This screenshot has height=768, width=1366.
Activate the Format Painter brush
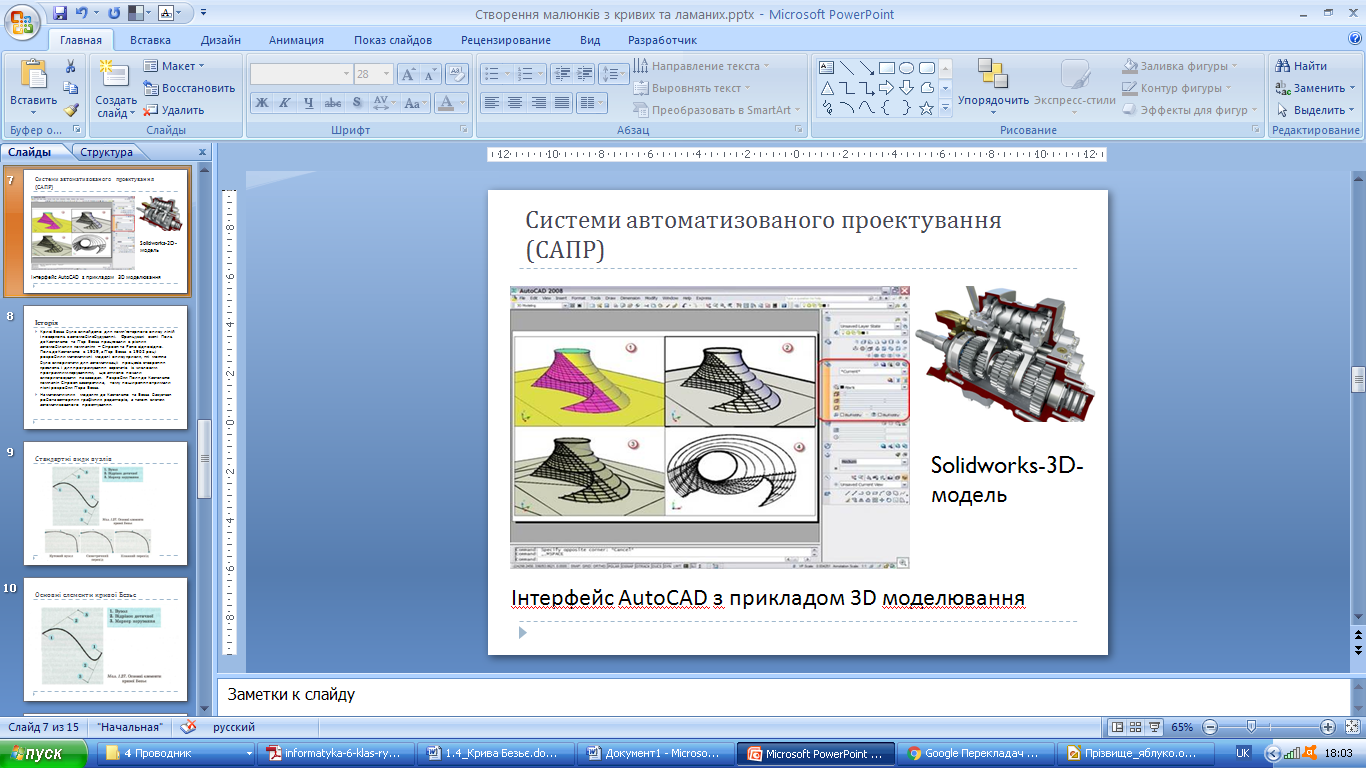tap(71, 110)
